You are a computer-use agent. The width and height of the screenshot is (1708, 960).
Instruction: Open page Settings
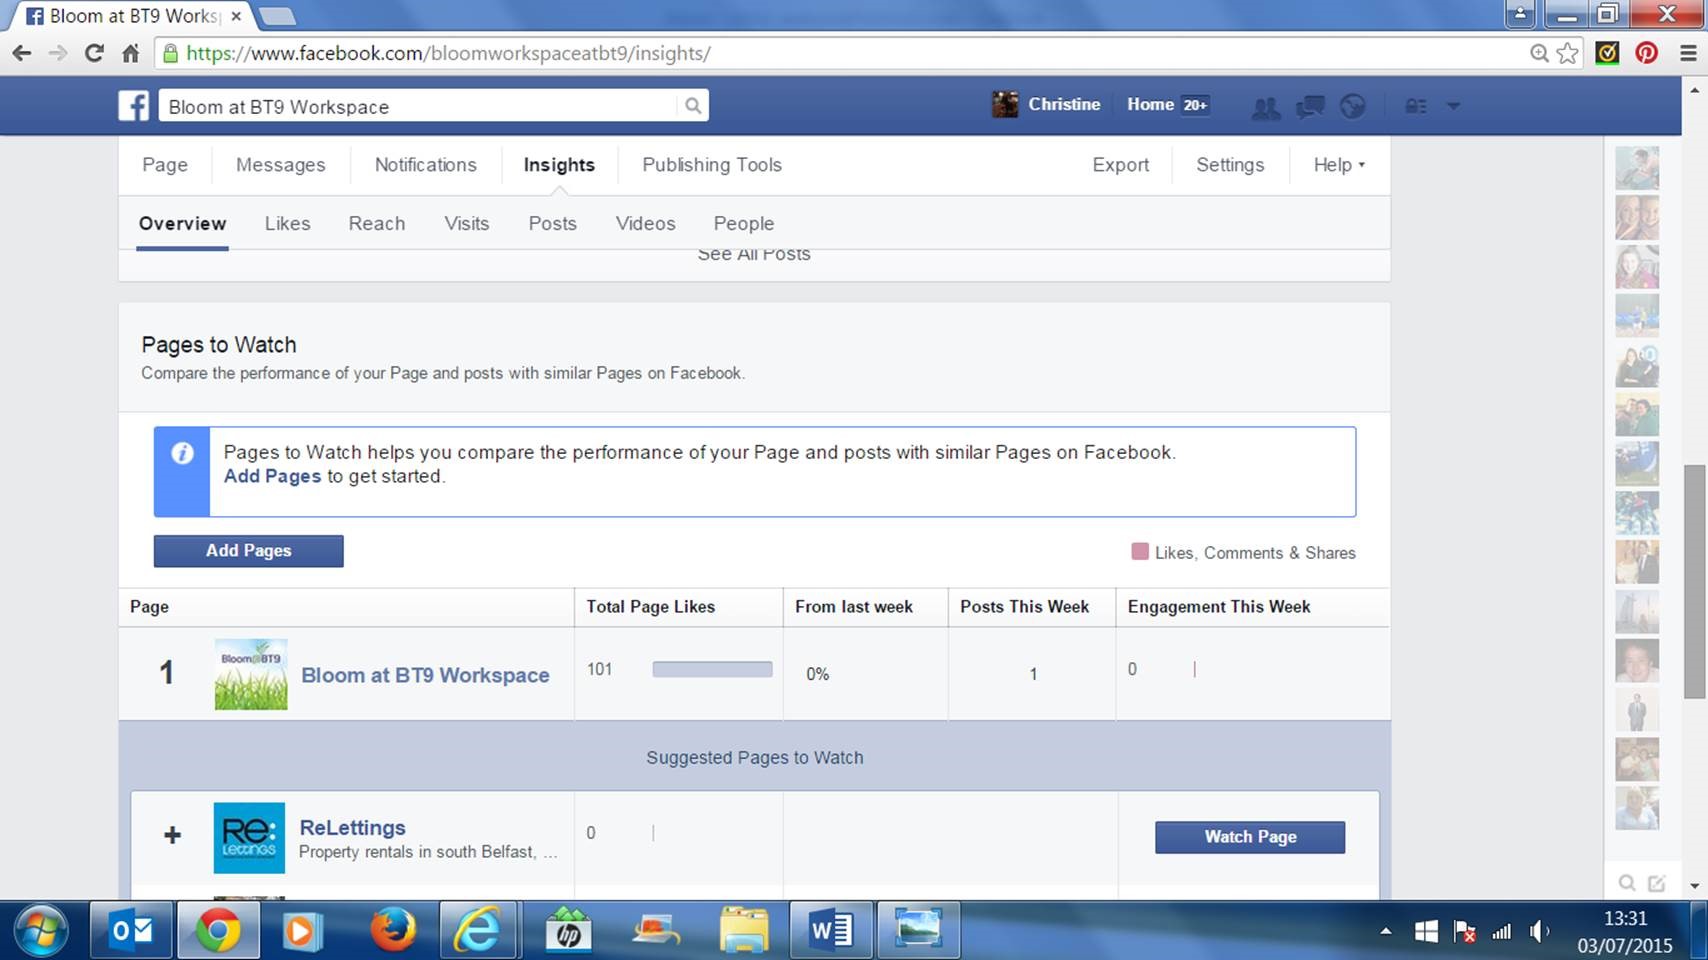click(1230, 165)
